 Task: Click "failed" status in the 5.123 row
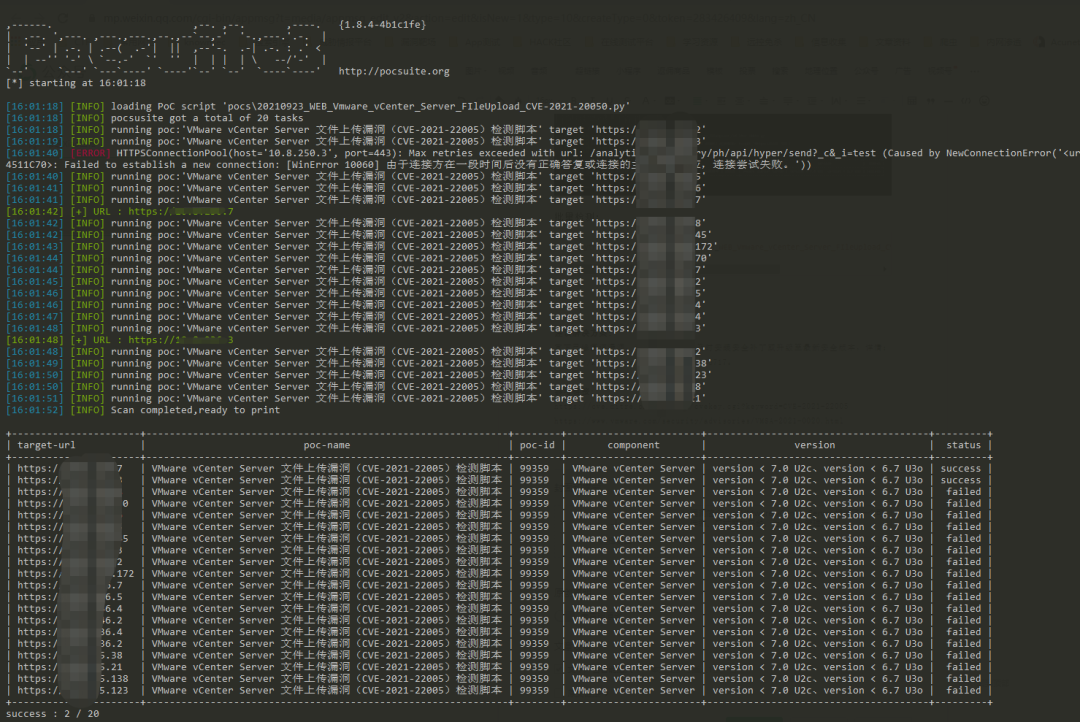(x=963, y=691)
